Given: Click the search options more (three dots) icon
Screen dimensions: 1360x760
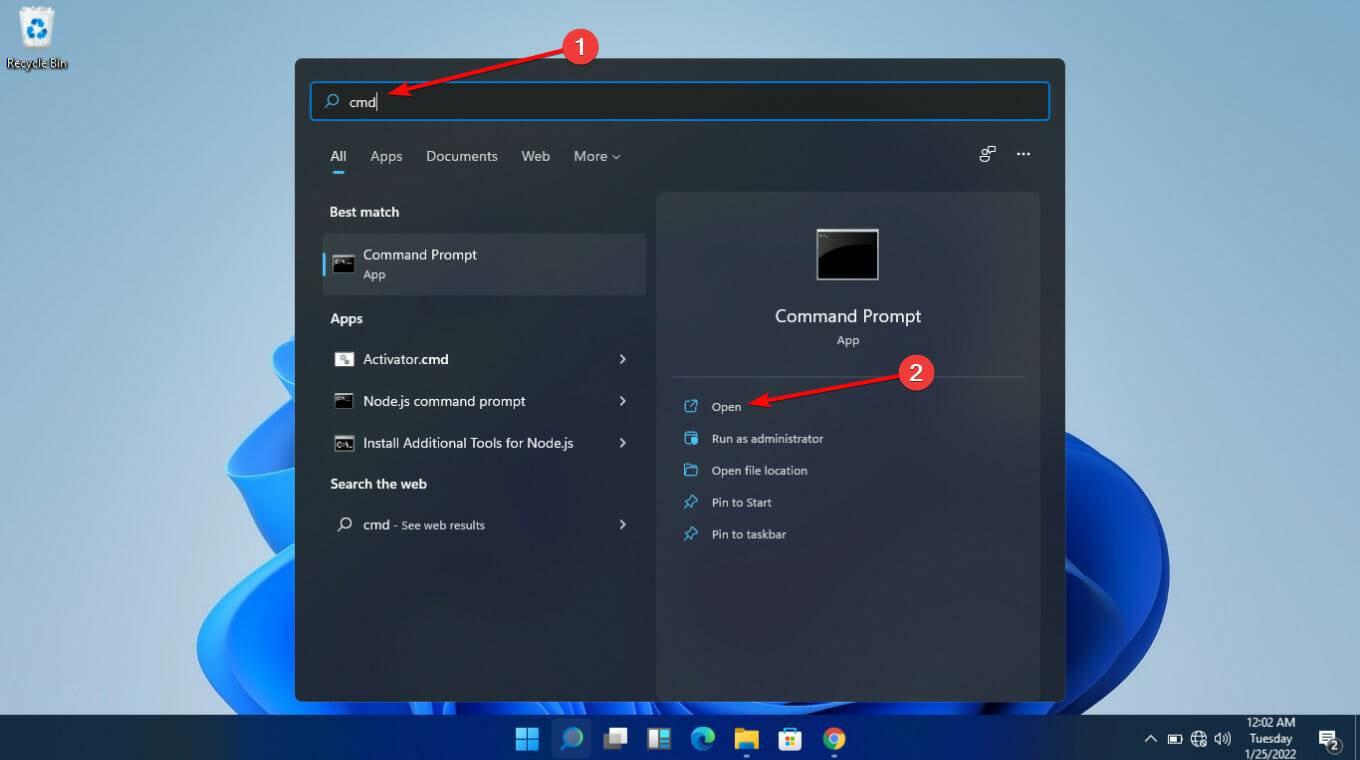Looking at the screenshot, I should coord(1023,155).
